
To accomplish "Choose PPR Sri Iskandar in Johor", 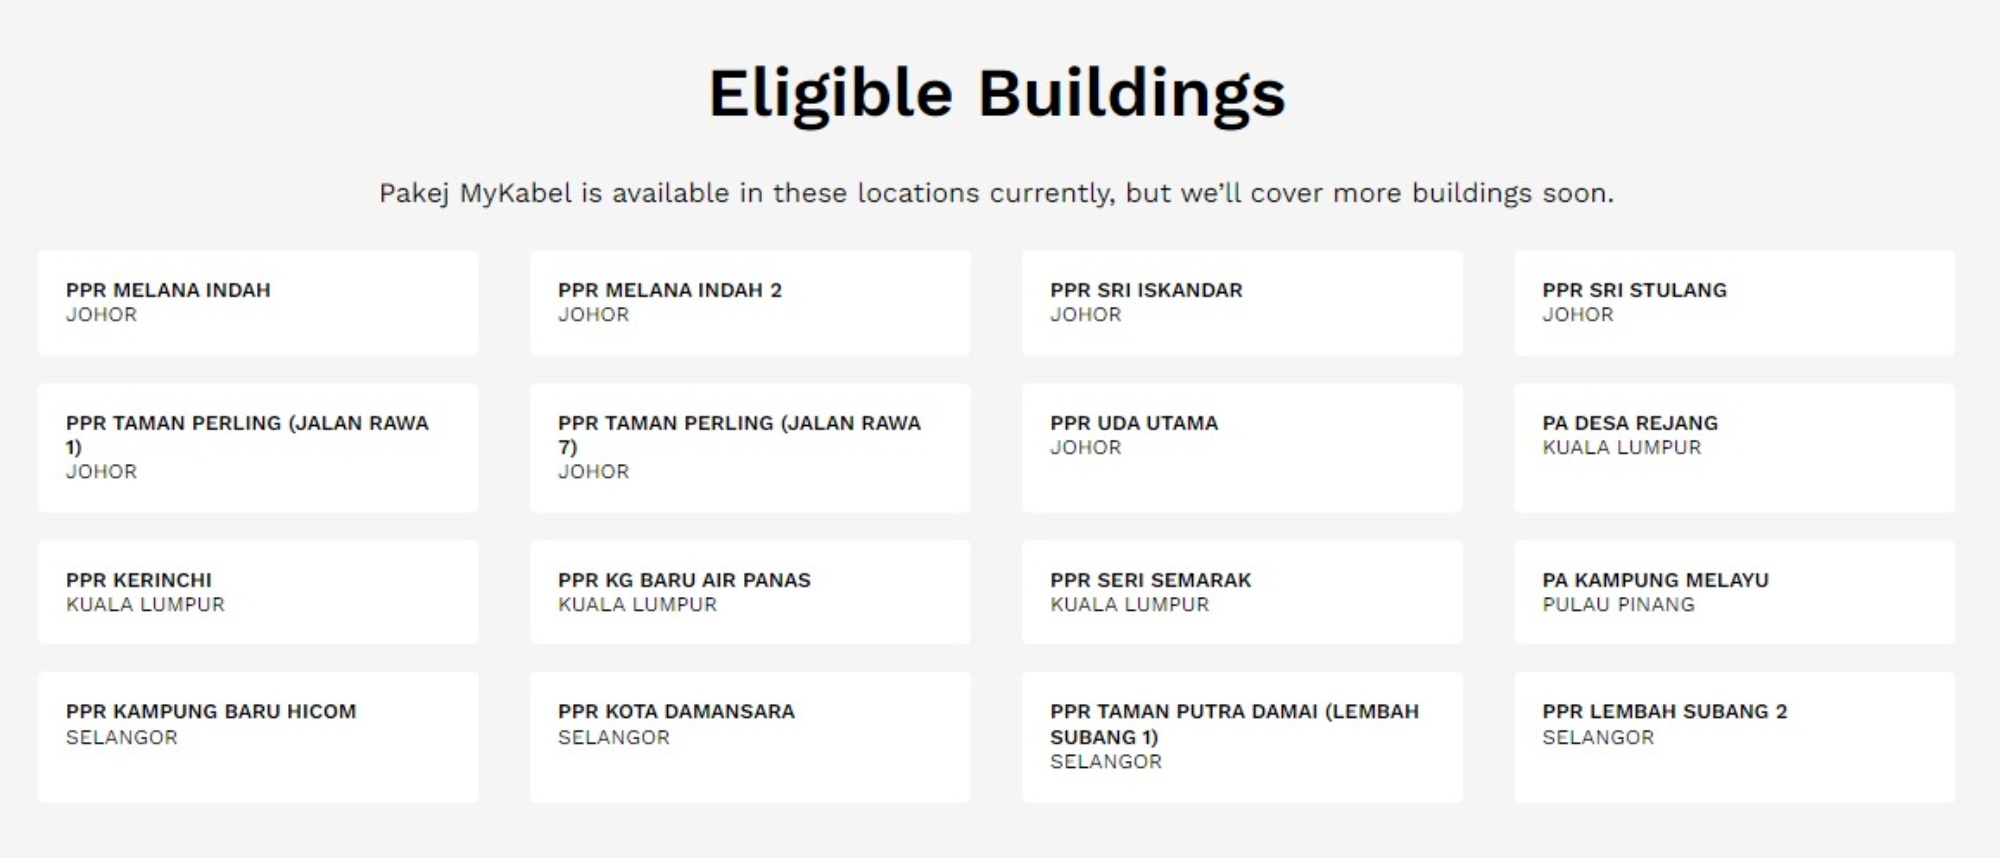I will click(x=1242, y=303).
